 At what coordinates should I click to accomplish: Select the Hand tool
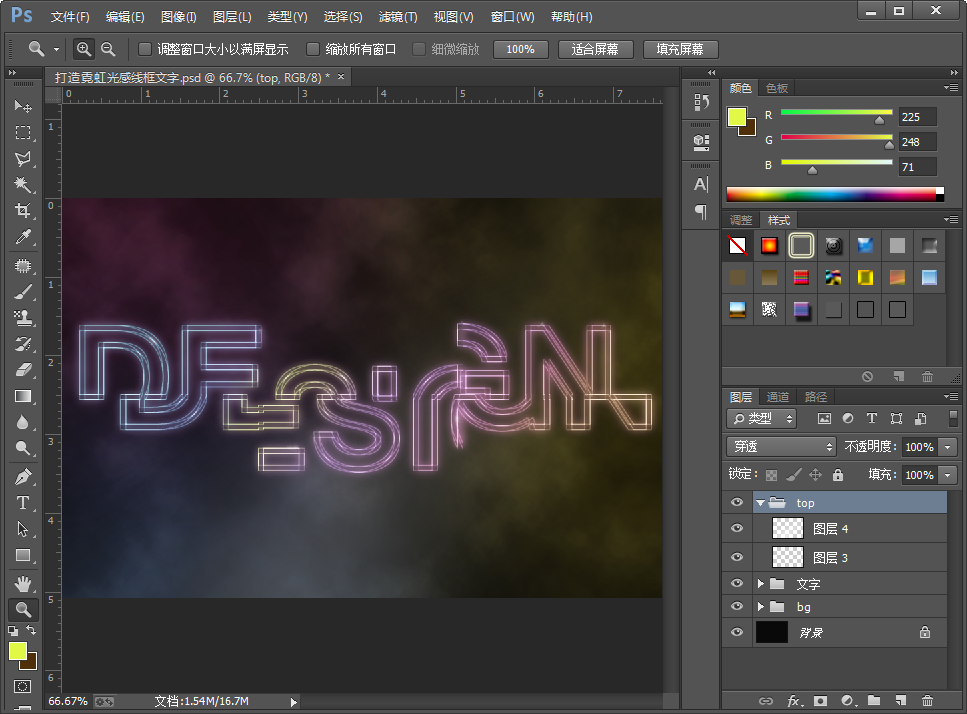click(22, 583)
